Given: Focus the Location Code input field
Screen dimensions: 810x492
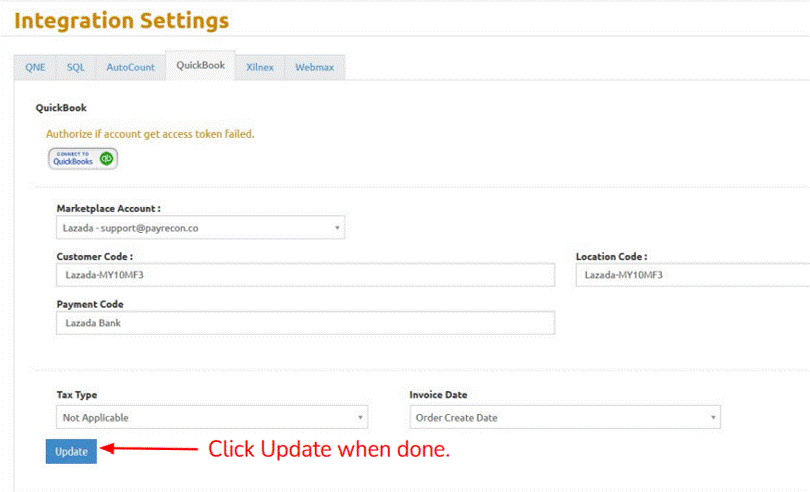Looking at the screenshot, I should (693, 275).
